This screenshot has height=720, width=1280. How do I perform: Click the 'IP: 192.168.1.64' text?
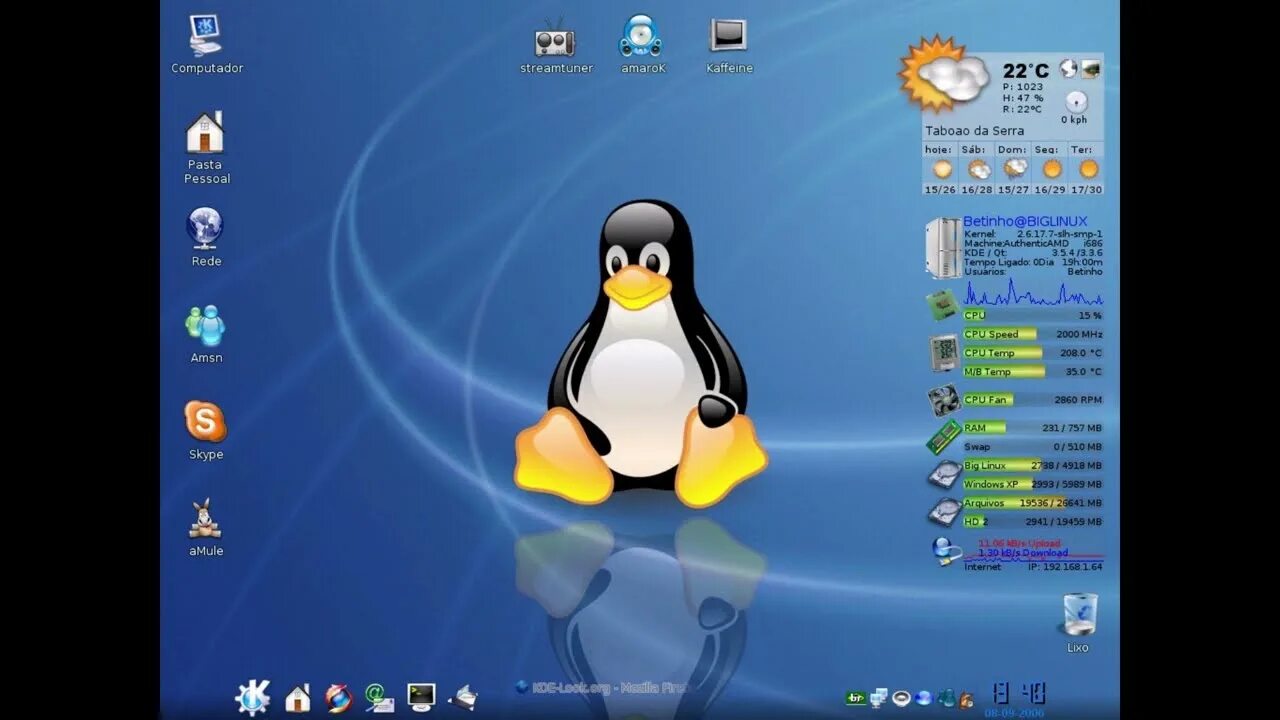pyautogui.click(x=1065, y=567)
